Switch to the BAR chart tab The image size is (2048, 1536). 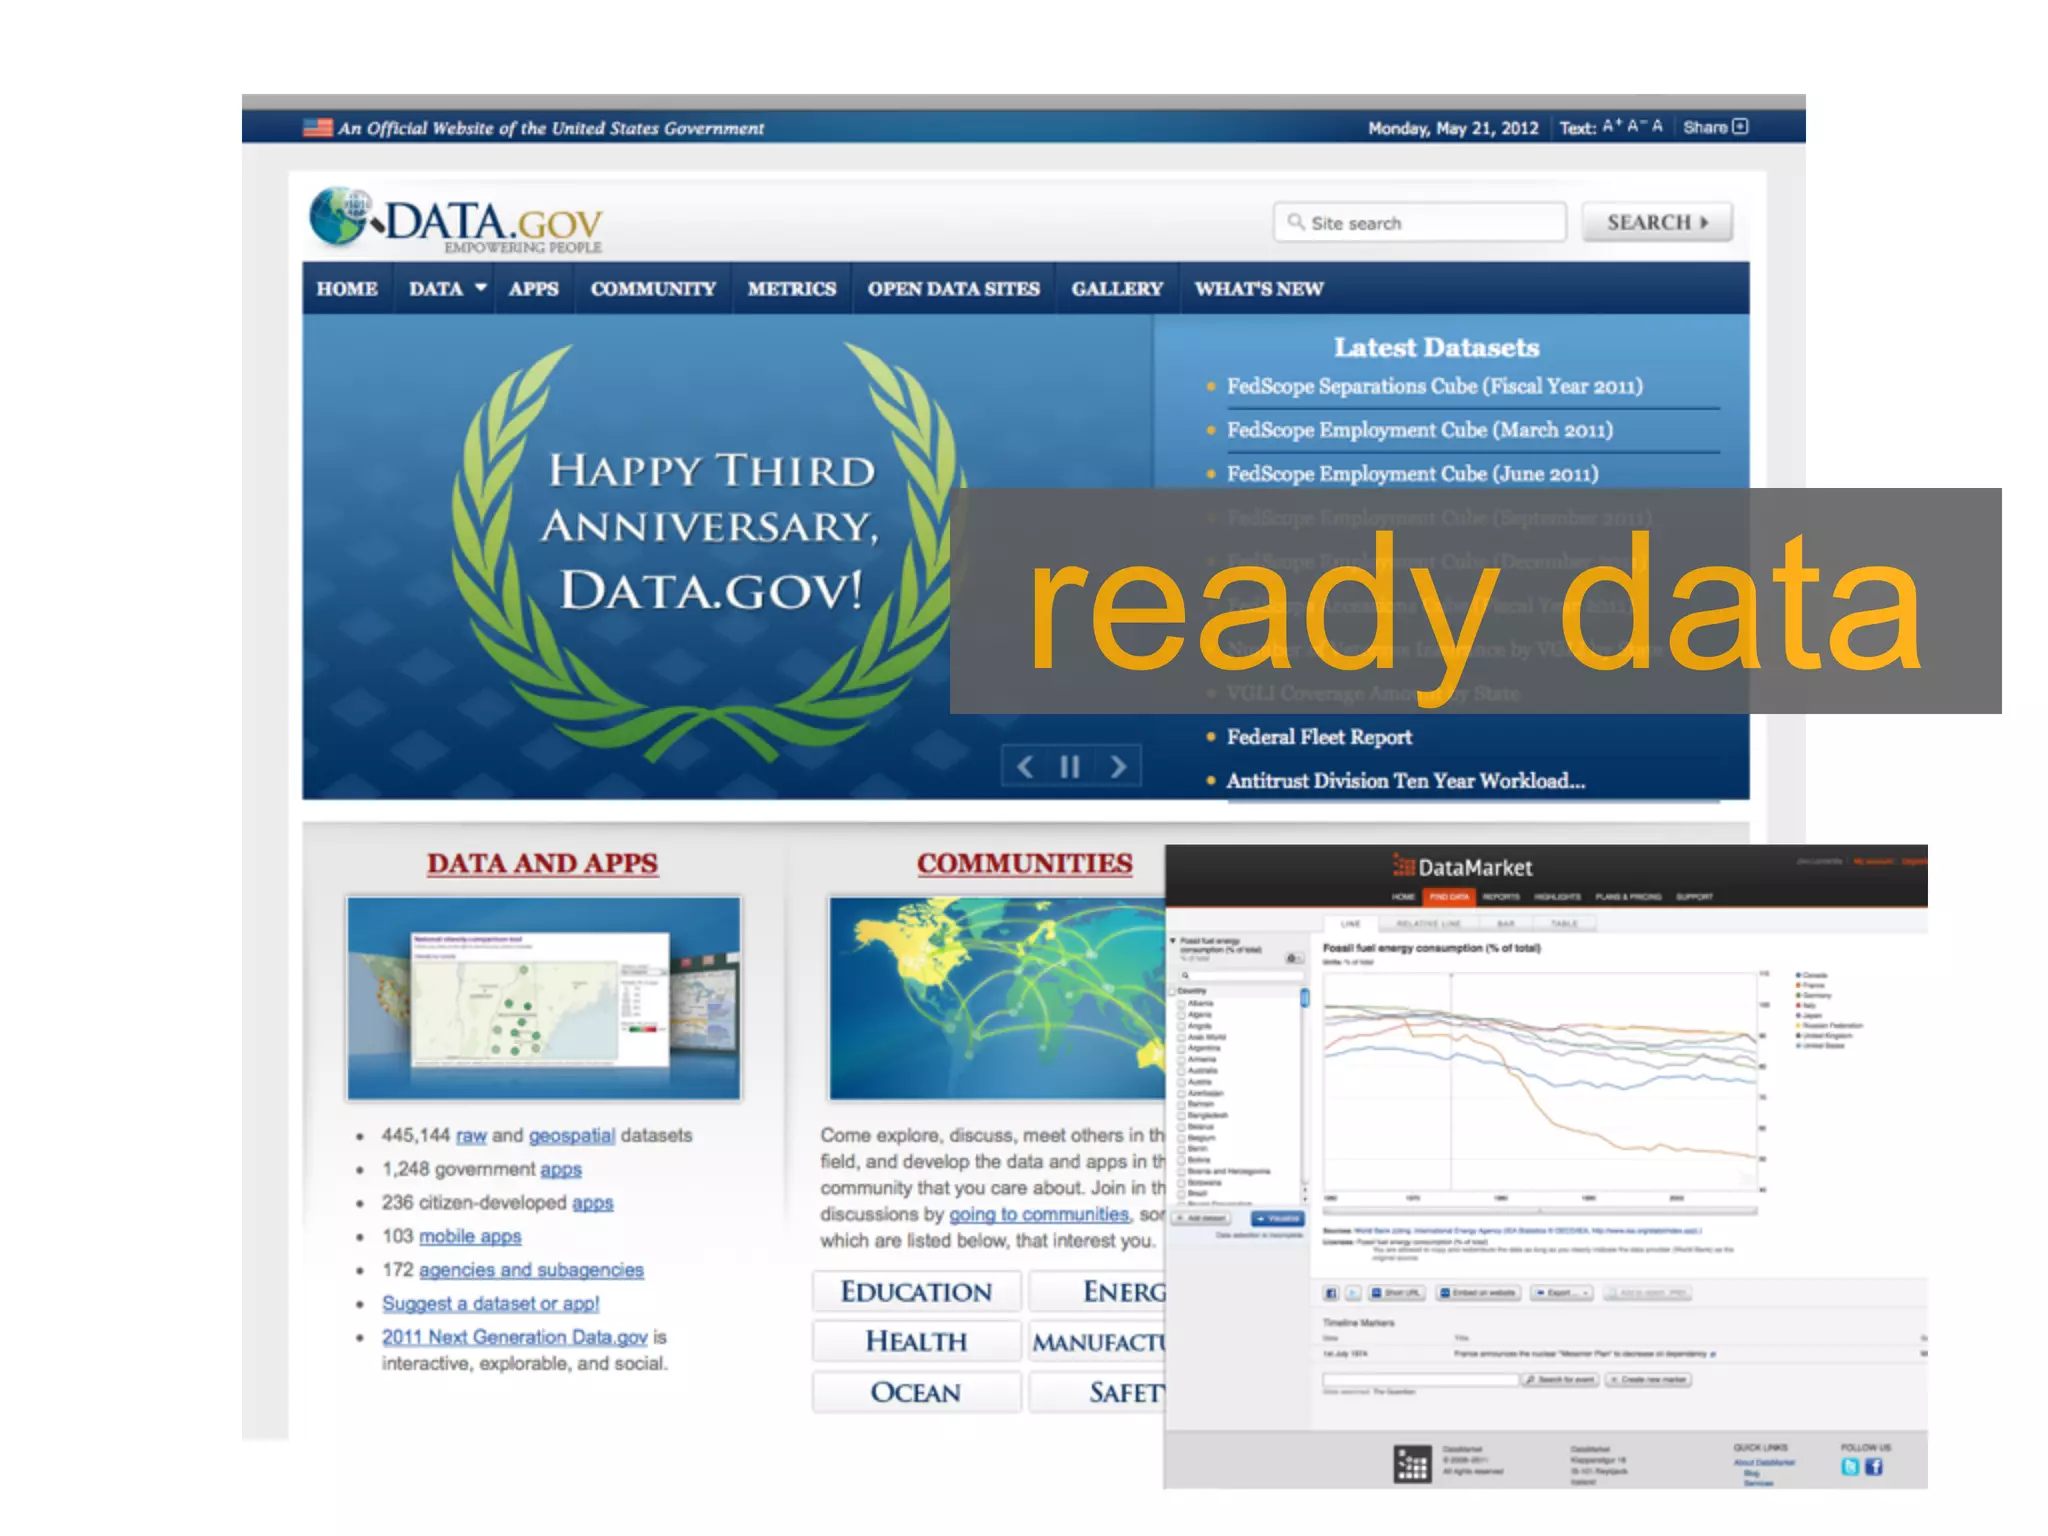pos(1505,923)
